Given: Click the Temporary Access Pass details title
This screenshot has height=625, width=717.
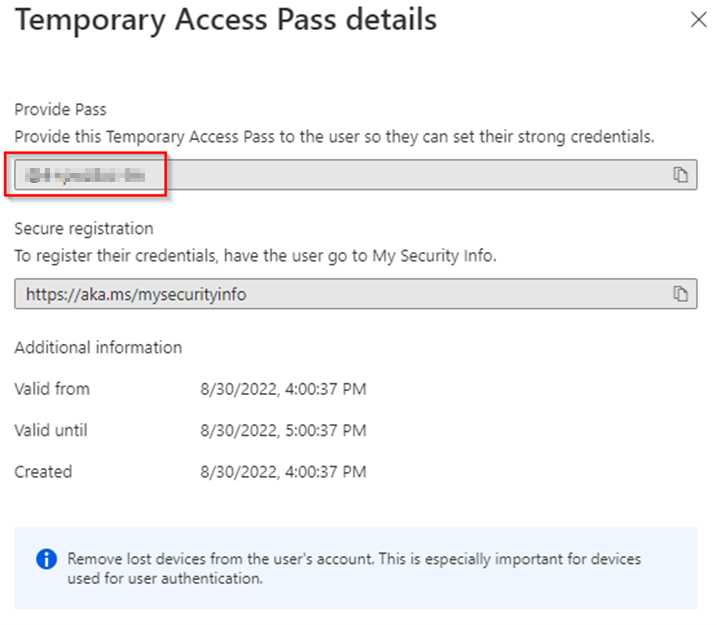Looking at the screenshot, I should (226, 20).
